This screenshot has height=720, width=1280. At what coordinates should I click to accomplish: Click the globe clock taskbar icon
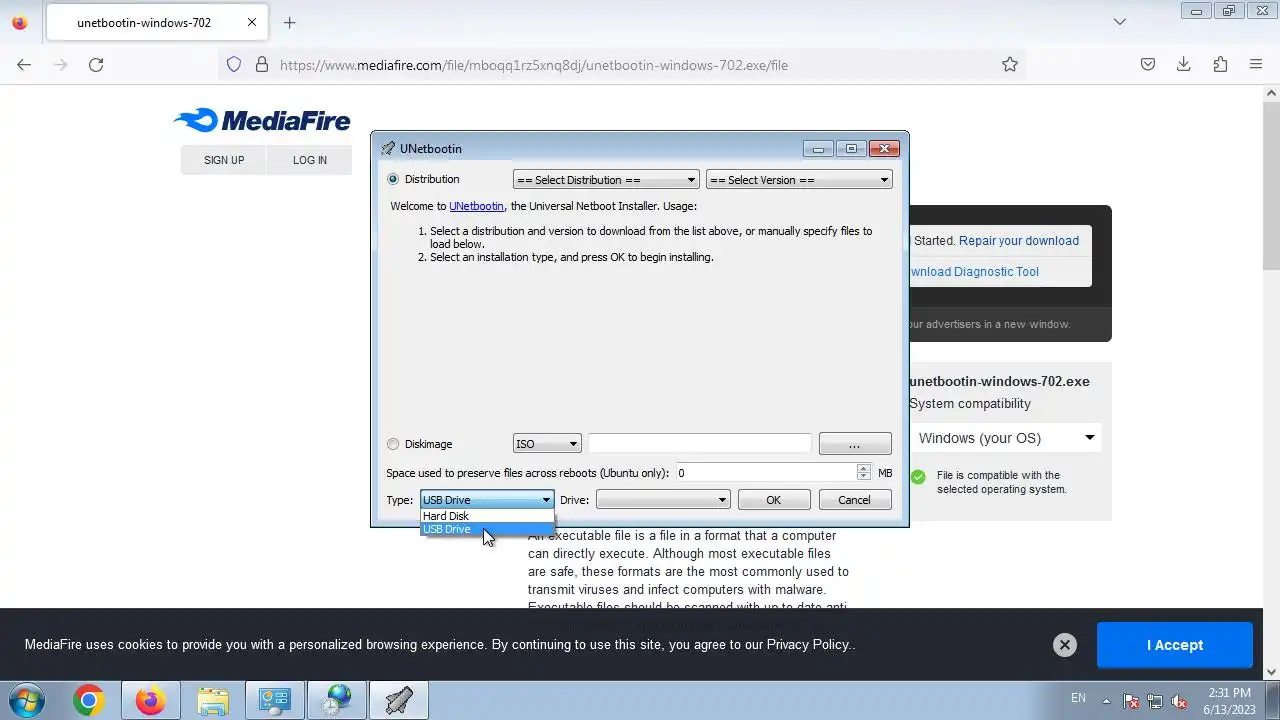point(337,701)
